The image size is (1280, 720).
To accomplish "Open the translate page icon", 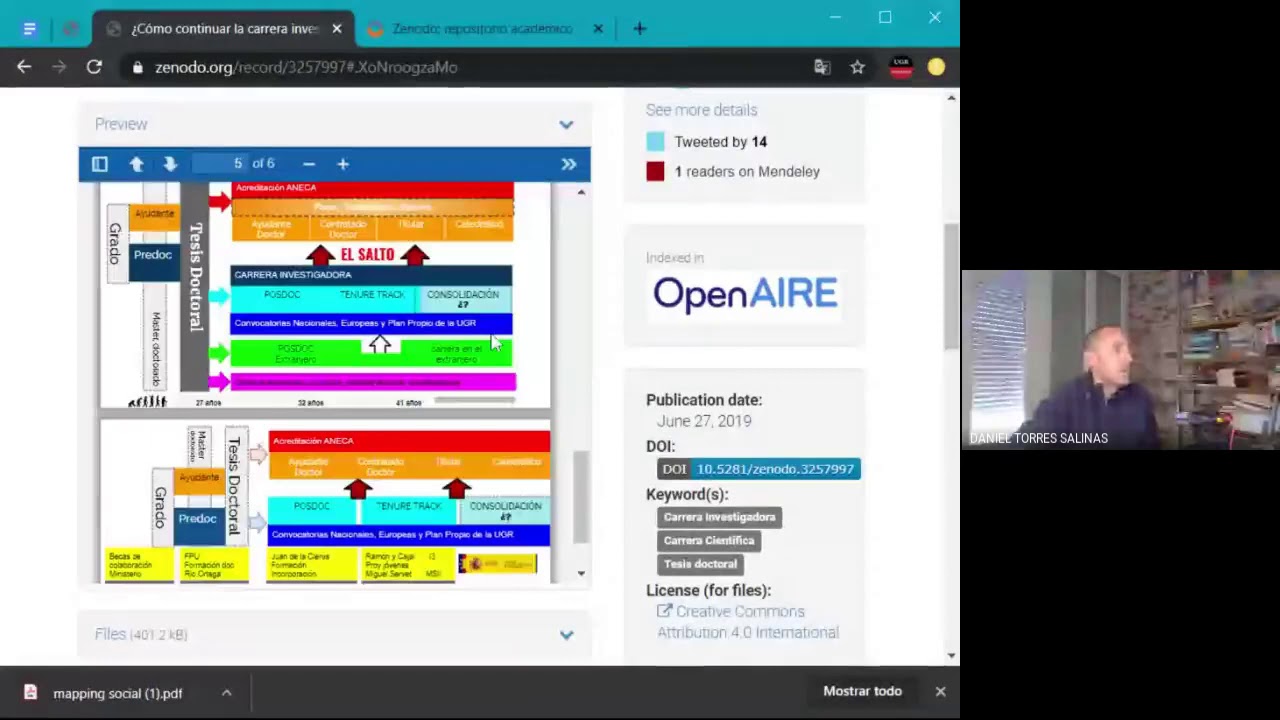I will [x=822, y=67].
